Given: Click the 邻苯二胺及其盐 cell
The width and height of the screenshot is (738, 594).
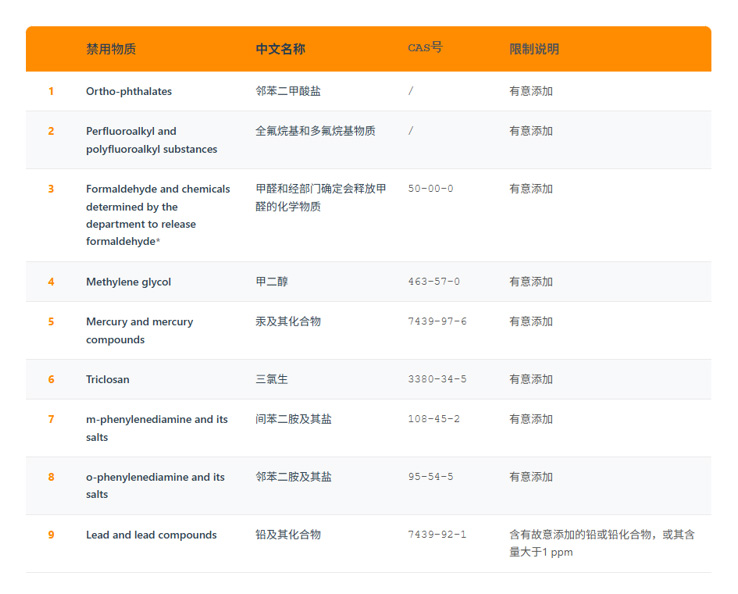Looking at the screenshot, I should coord(293,477).
